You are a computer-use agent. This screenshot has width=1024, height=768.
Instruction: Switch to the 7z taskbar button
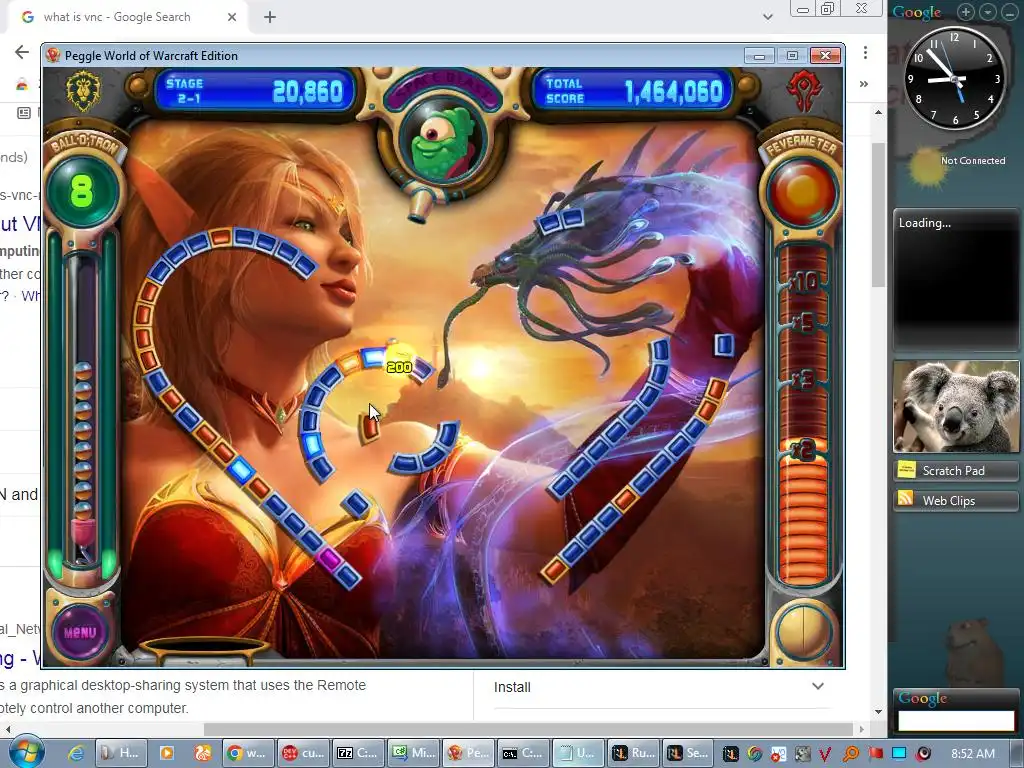pos(357,753)
